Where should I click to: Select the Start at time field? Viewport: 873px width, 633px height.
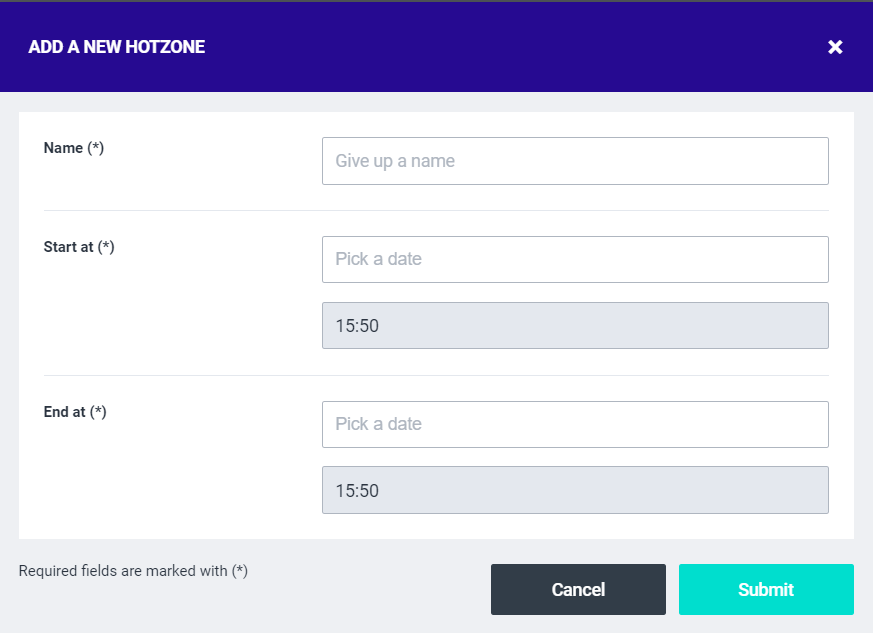[x=575, y=325]
